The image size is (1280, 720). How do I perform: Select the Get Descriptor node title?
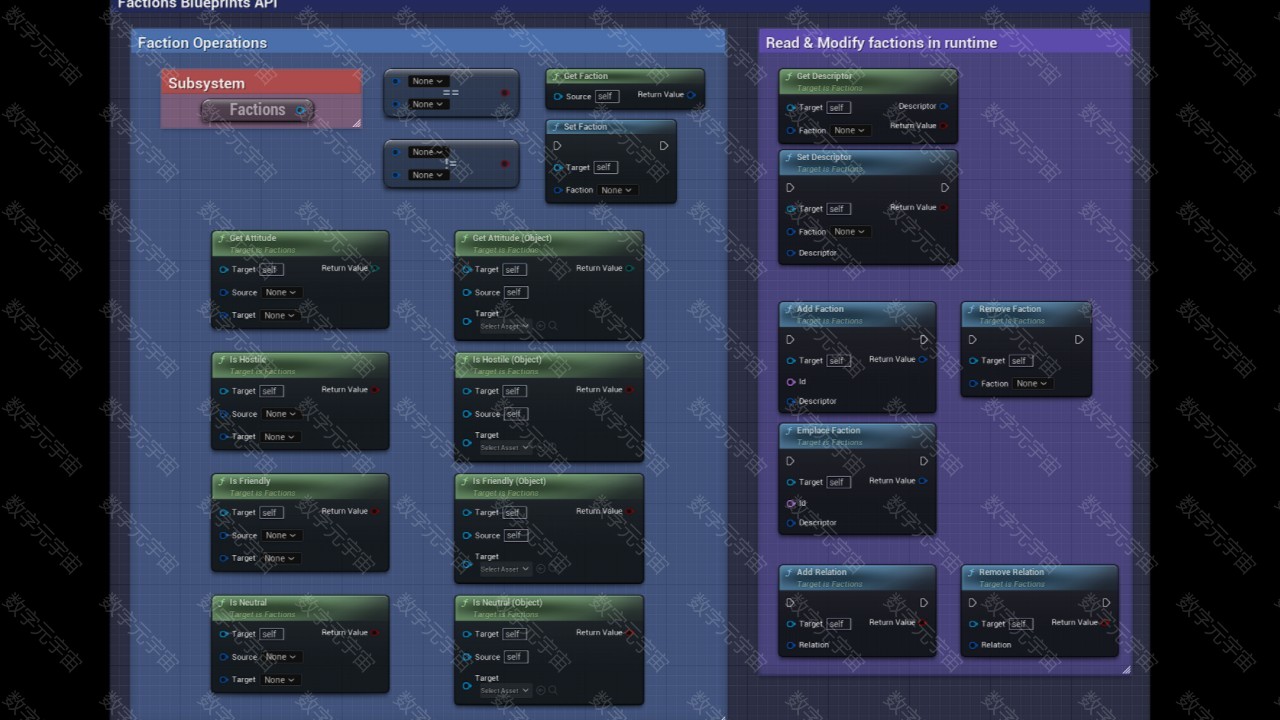click(x=824, y=76)
